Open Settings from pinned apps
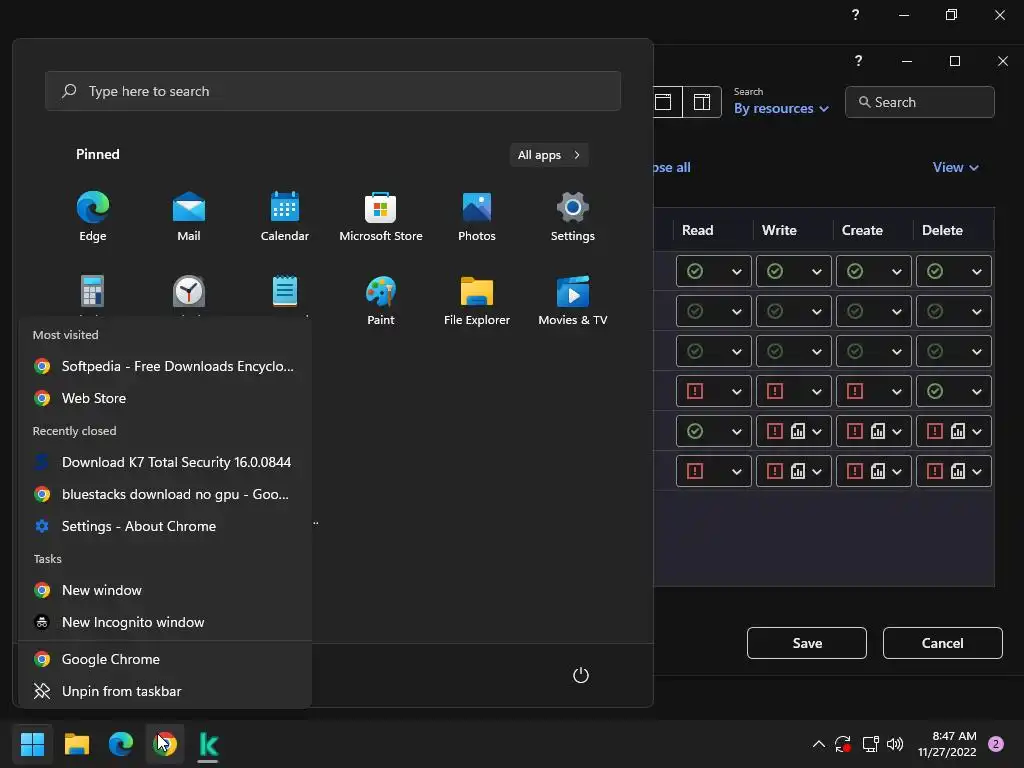1024x768 pixels. click(573, 217)
